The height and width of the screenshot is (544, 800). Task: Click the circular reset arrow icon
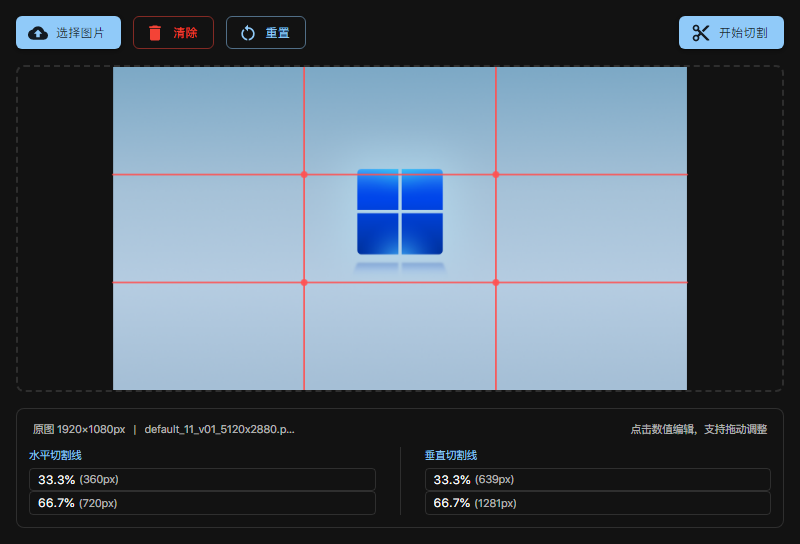tap(248, 33)
